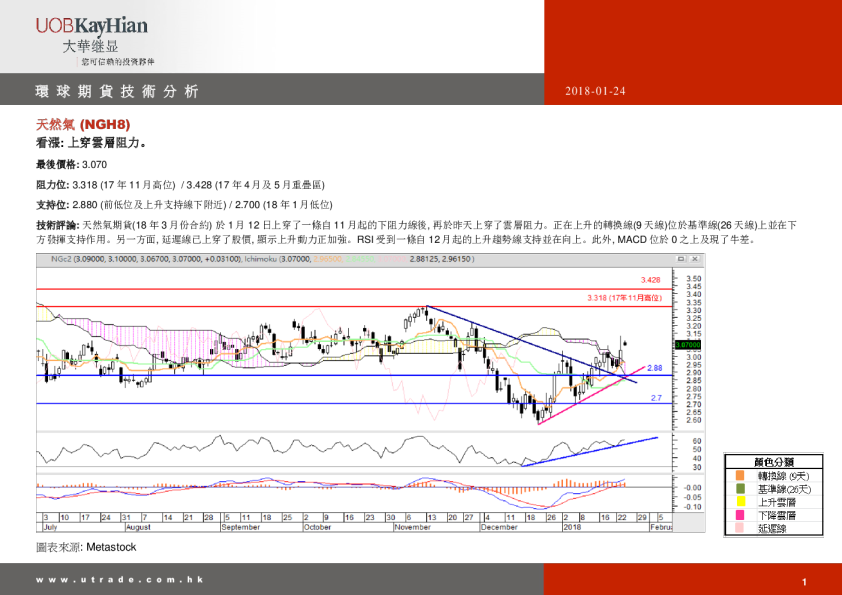This screenshot has height=595, width=842.
Task: Click the 2.88 support level label
Action: [655, 368]
